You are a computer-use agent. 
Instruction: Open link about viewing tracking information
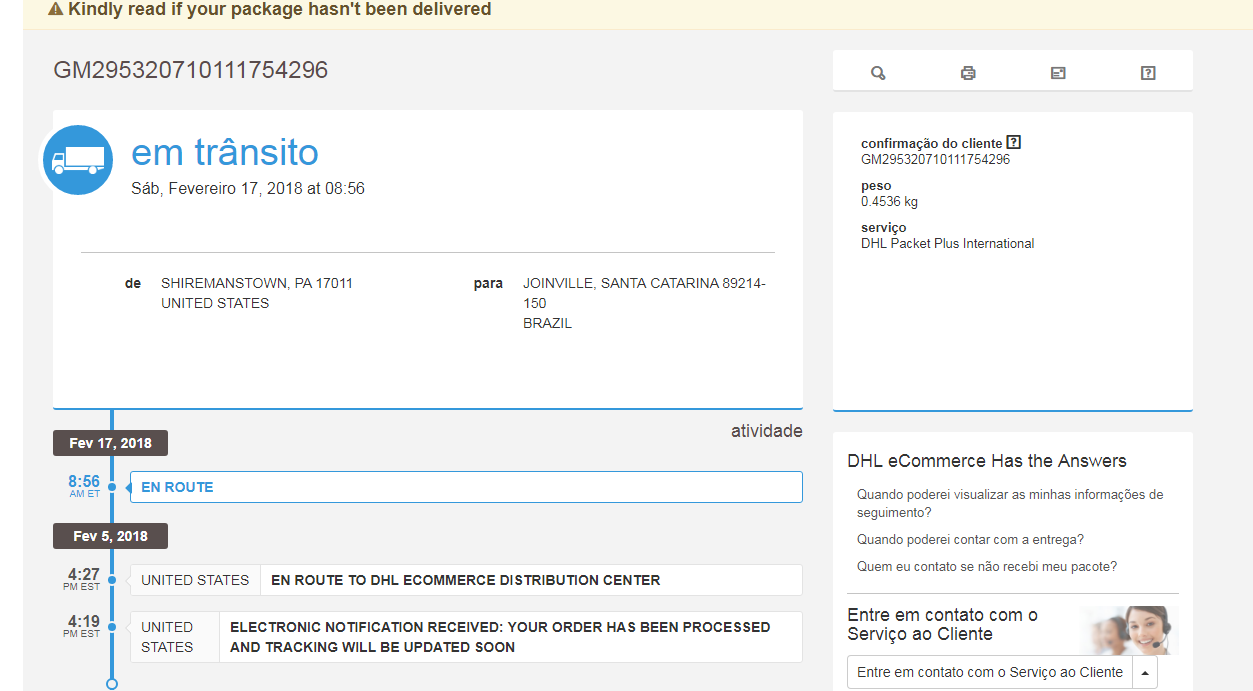(x=1009, y=503)
